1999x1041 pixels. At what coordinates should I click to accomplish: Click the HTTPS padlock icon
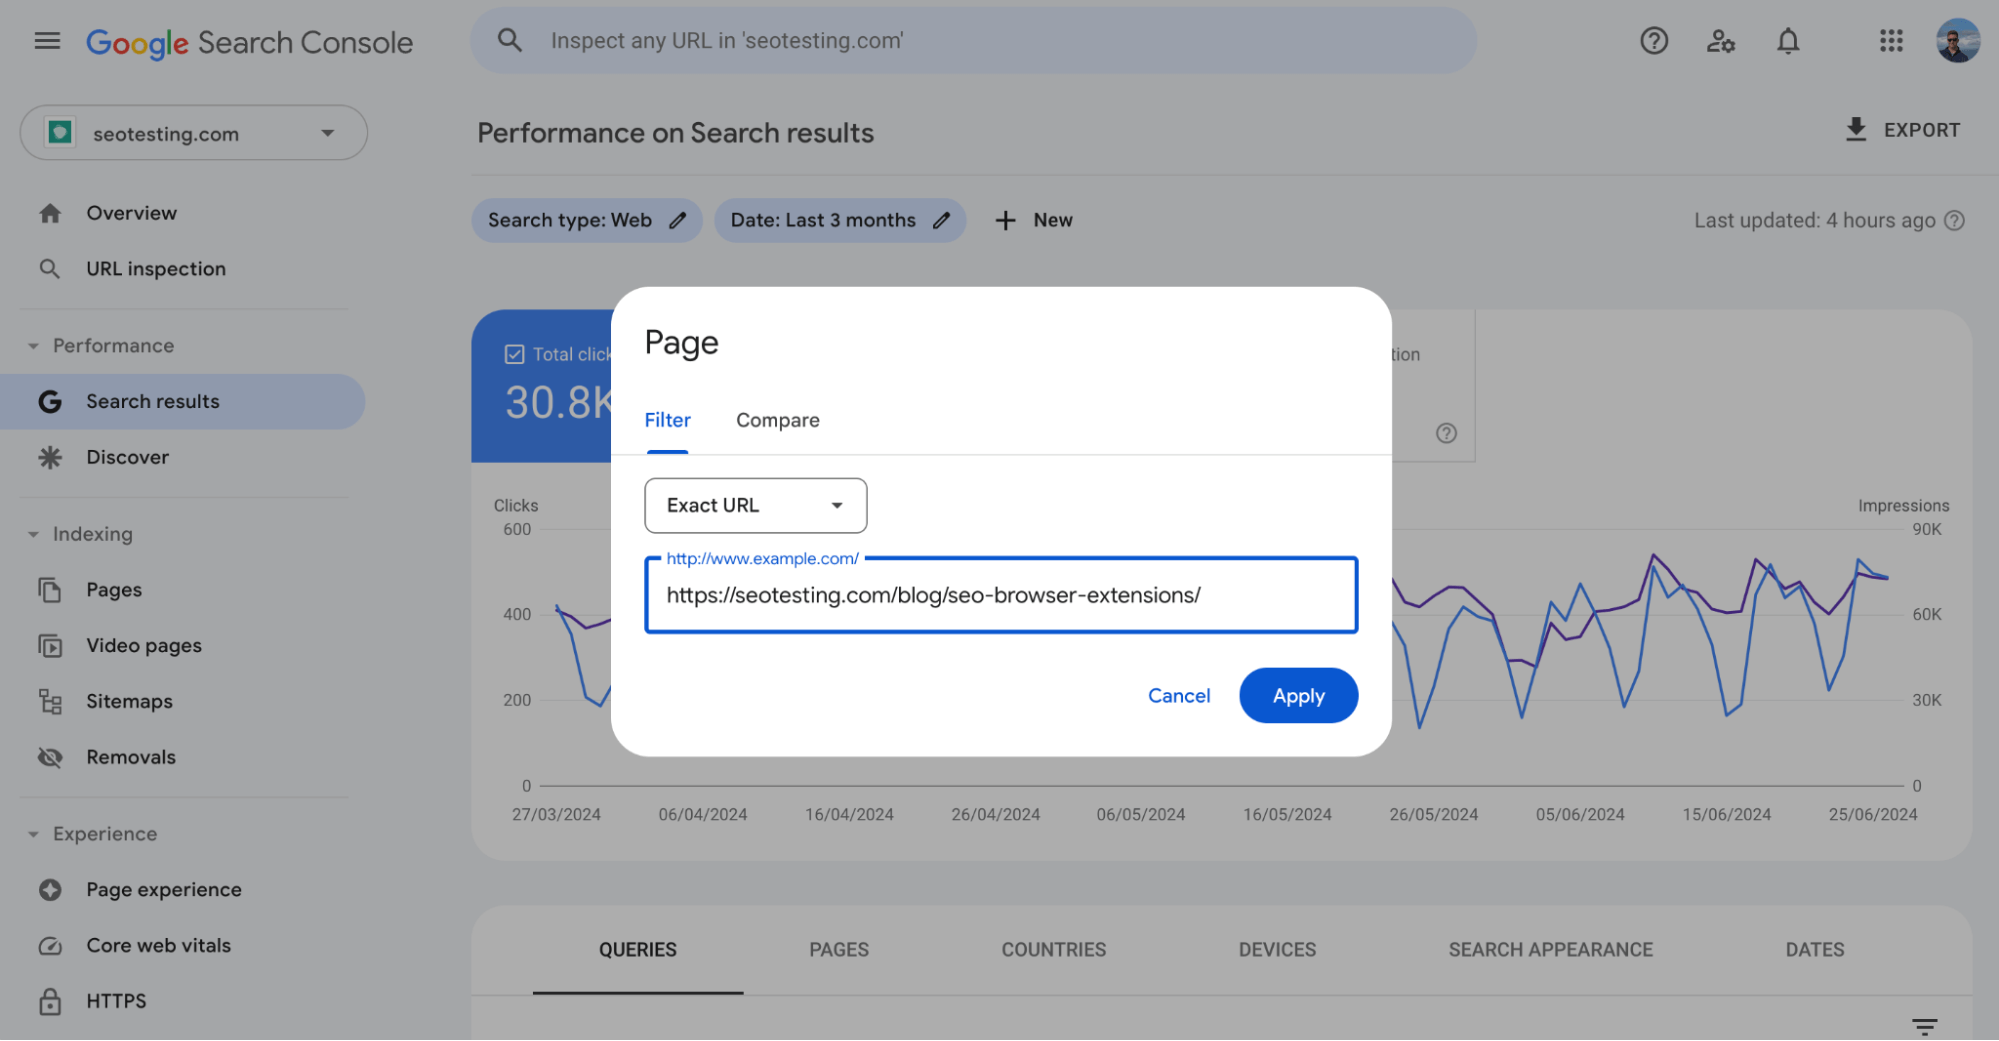coord(50,1001)
